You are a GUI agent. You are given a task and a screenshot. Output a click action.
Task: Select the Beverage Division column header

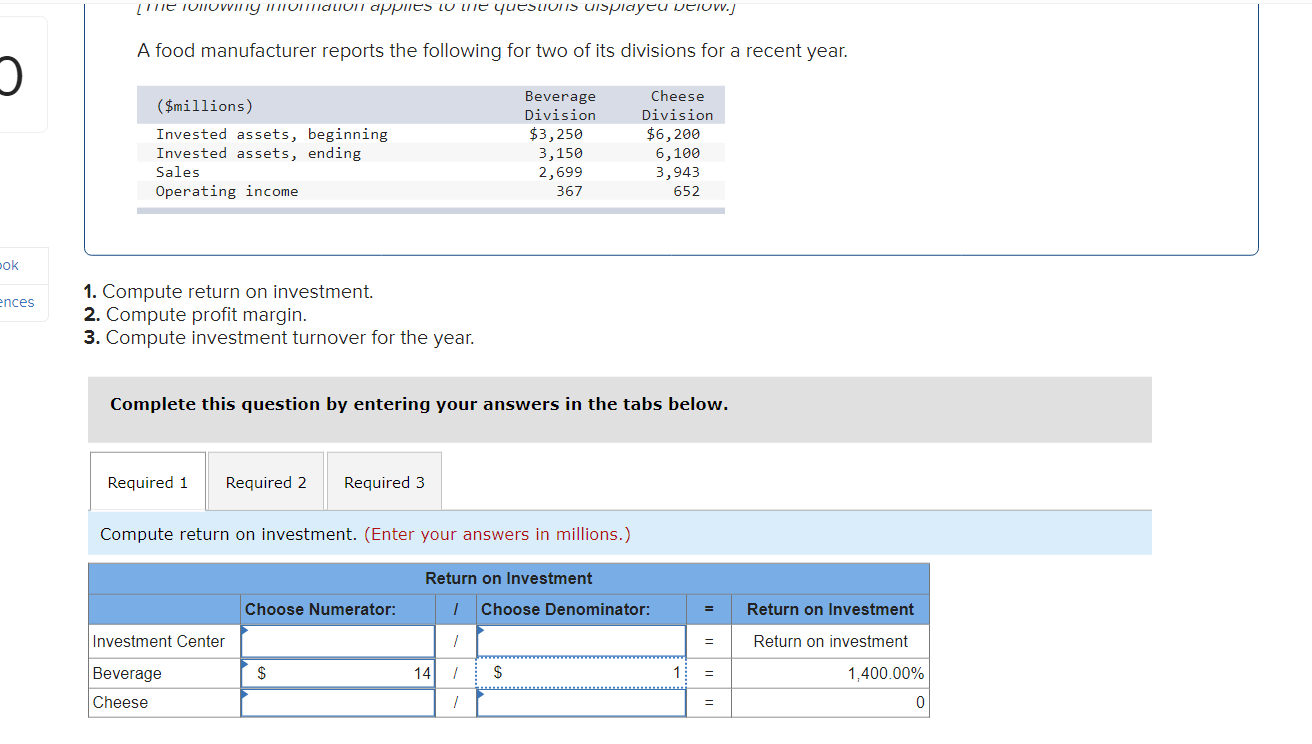tap(560, 105)
